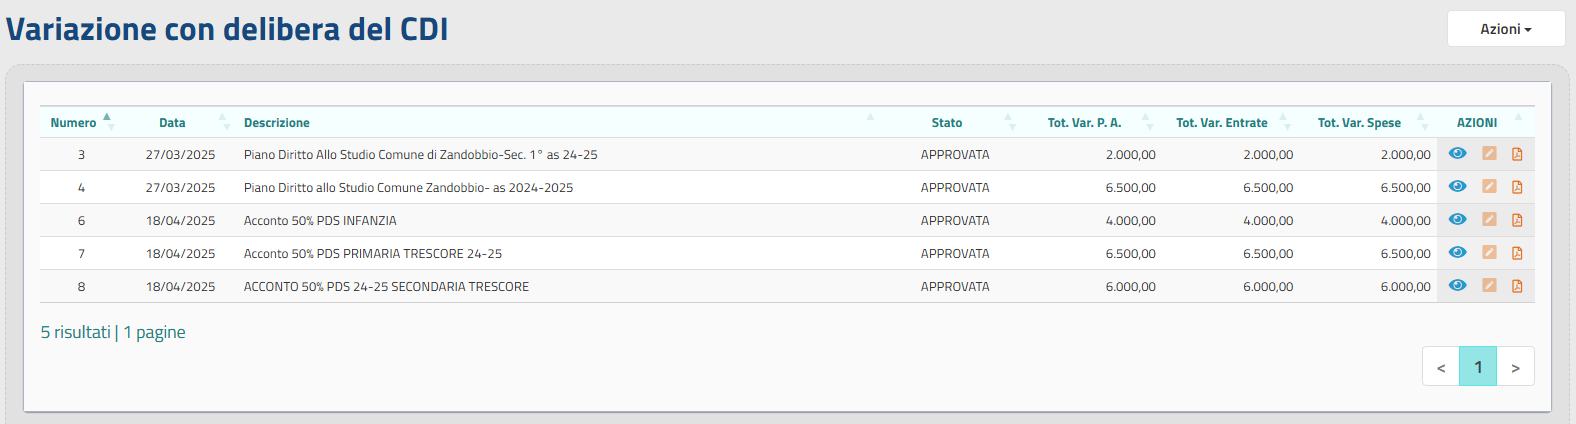Sort table by Data column
Viewport: 1576px width, 424px height.
172,123
